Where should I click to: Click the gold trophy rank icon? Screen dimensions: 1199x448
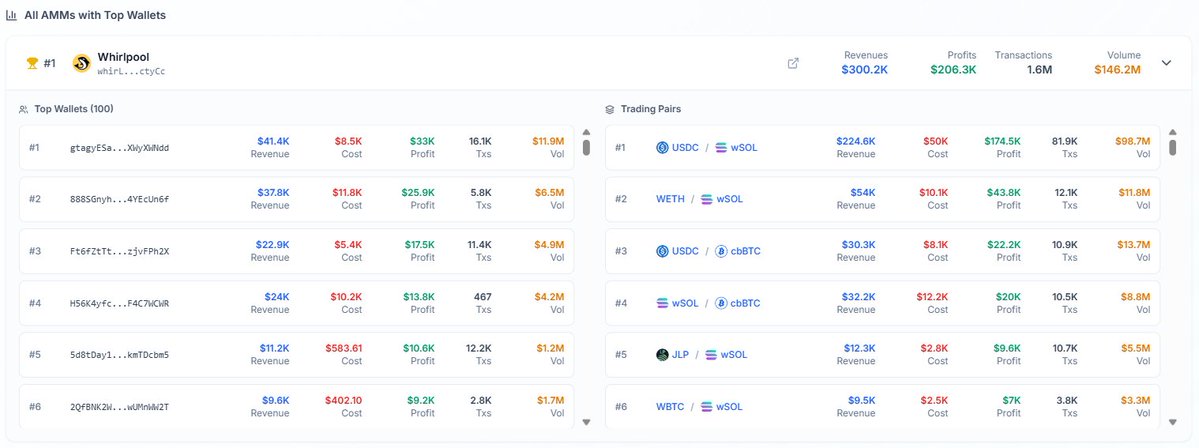(x=32, y=63)
